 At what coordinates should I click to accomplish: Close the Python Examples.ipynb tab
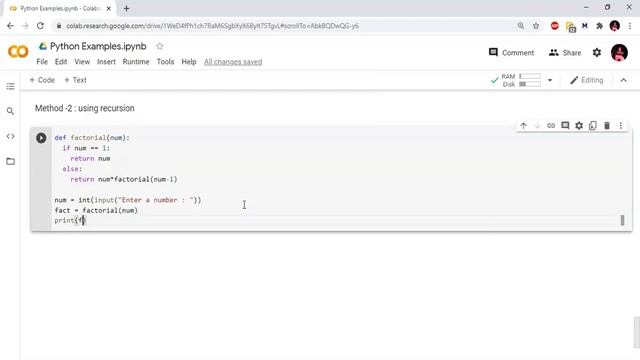point(109,8)
